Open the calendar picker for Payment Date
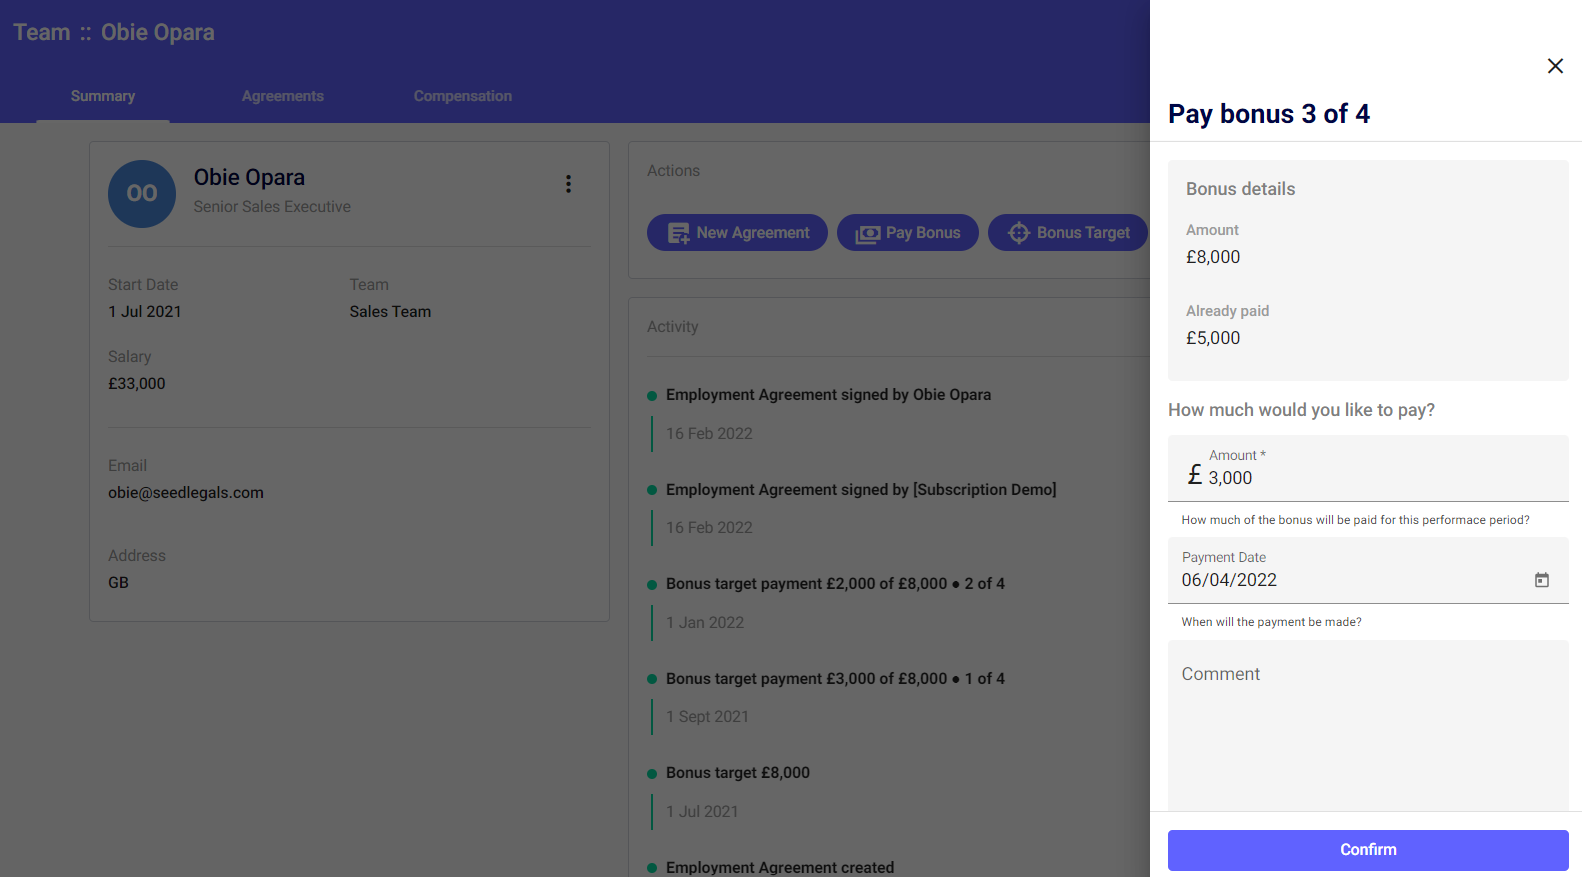Image resolution: width=1582 pixels, height=877 pixels. pos(1541,580)
